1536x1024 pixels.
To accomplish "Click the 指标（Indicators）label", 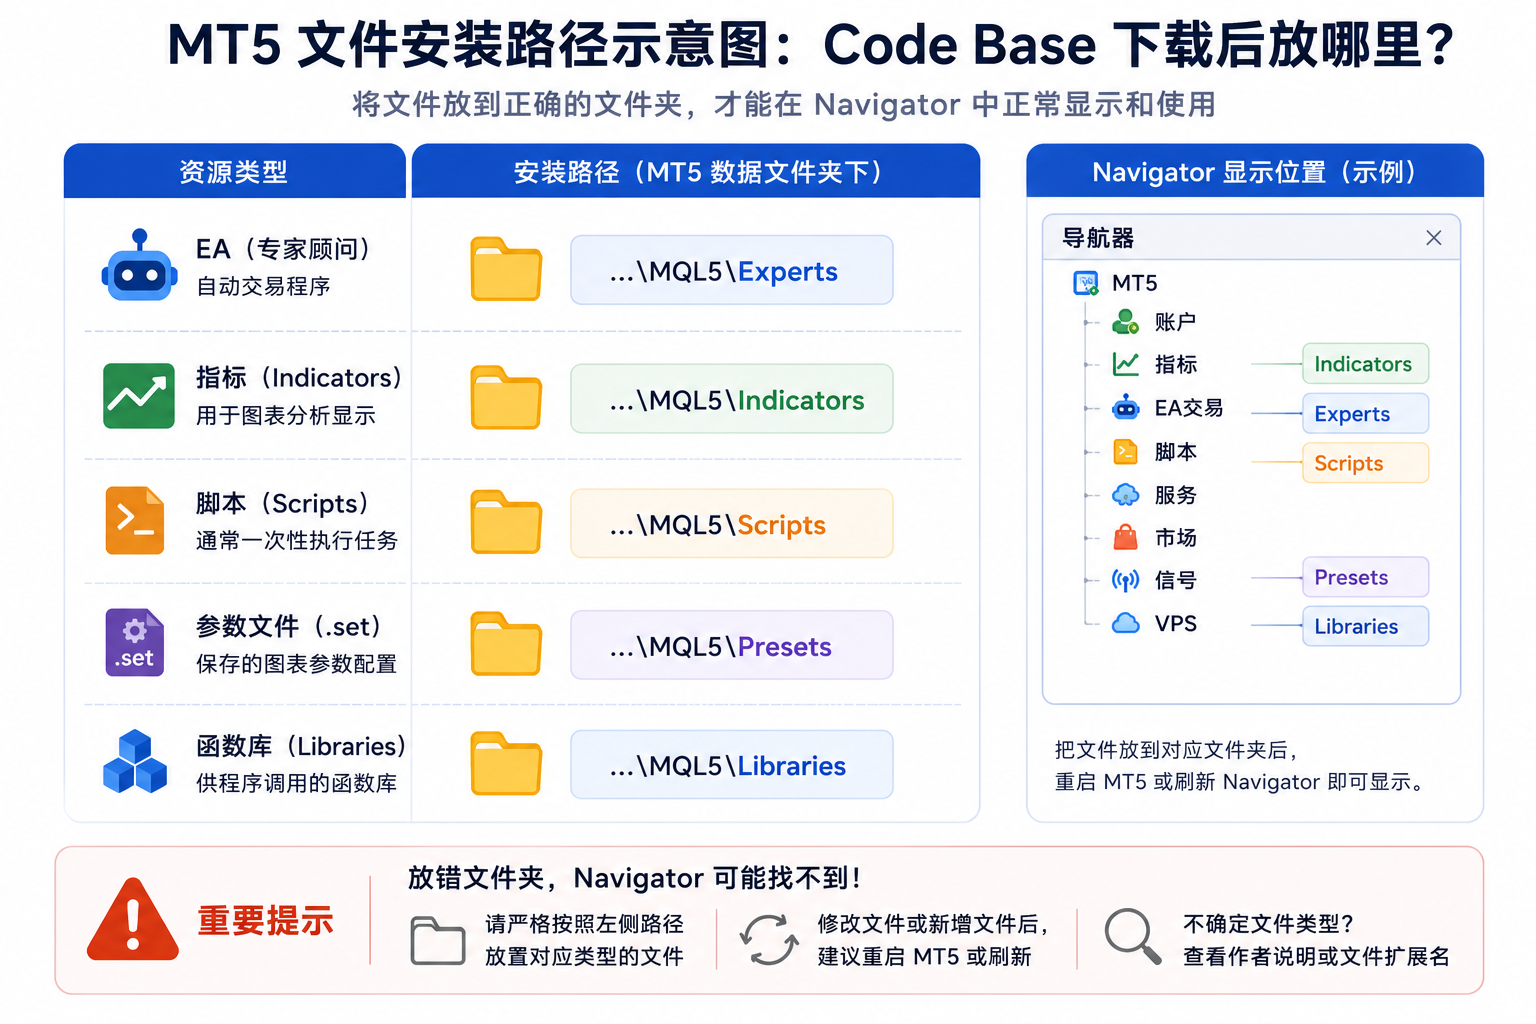I will [x=299, y=378].
